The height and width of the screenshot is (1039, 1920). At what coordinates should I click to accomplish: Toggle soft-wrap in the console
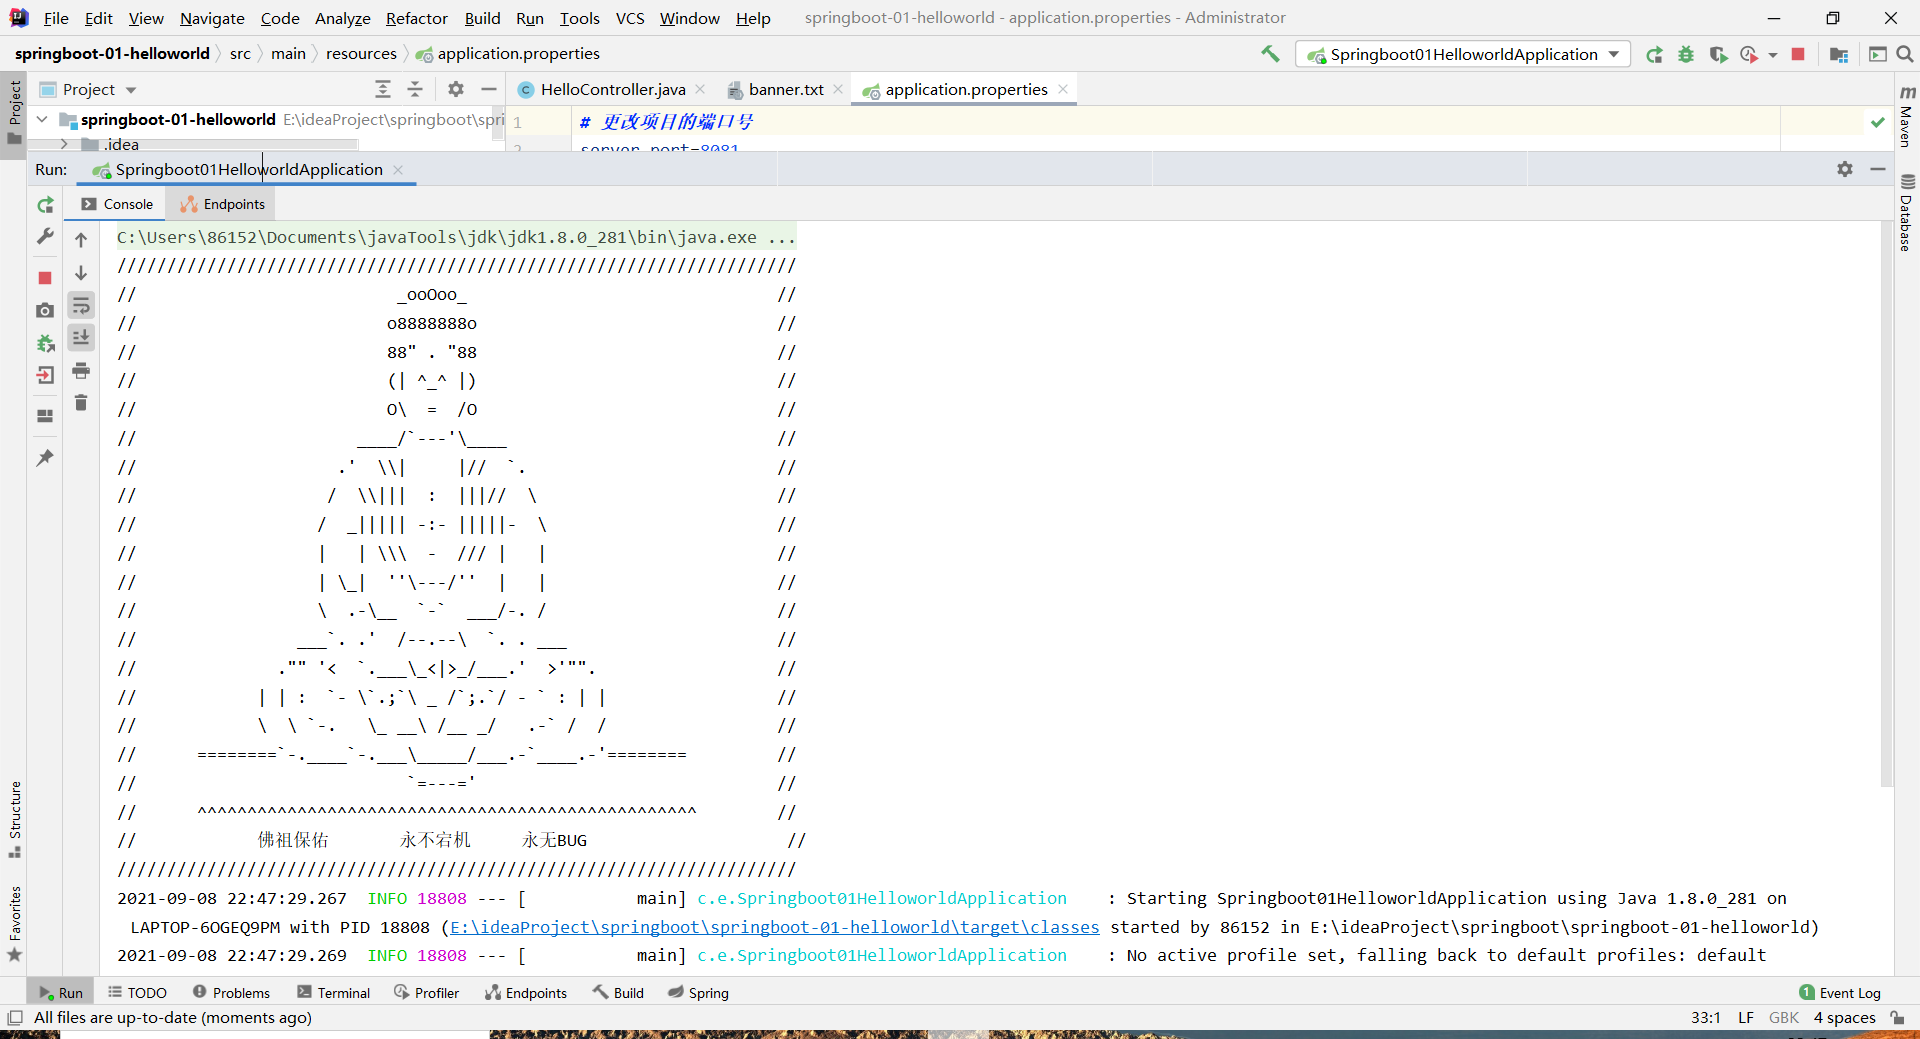pyautogui.click(x=81, y=306)
